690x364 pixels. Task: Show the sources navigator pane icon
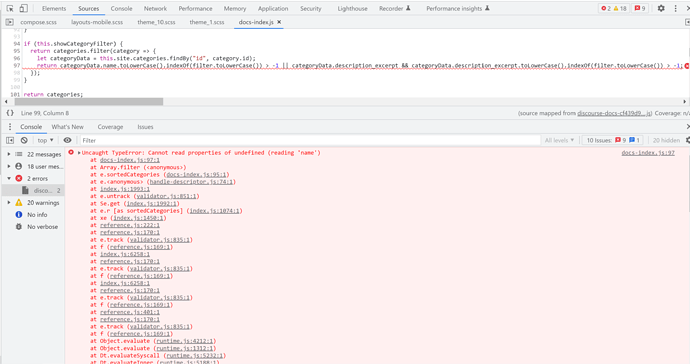click(x=10, y=22)
